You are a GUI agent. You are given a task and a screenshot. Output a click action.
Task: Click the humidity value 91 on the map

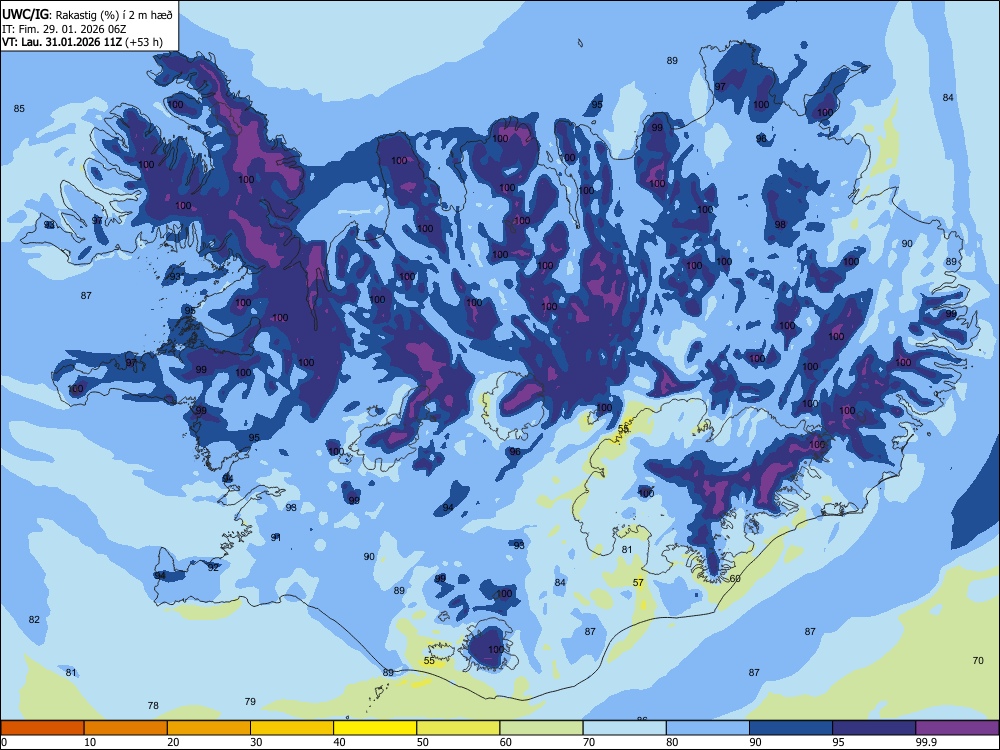click(x=276, y=538)
